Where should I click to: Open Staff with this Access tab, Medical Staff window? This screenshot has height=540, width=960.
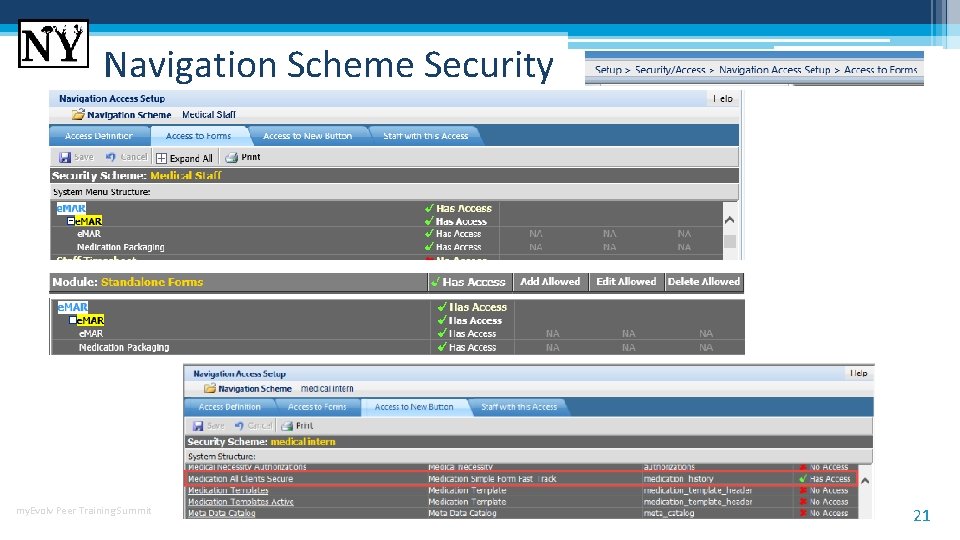(426, 136)
